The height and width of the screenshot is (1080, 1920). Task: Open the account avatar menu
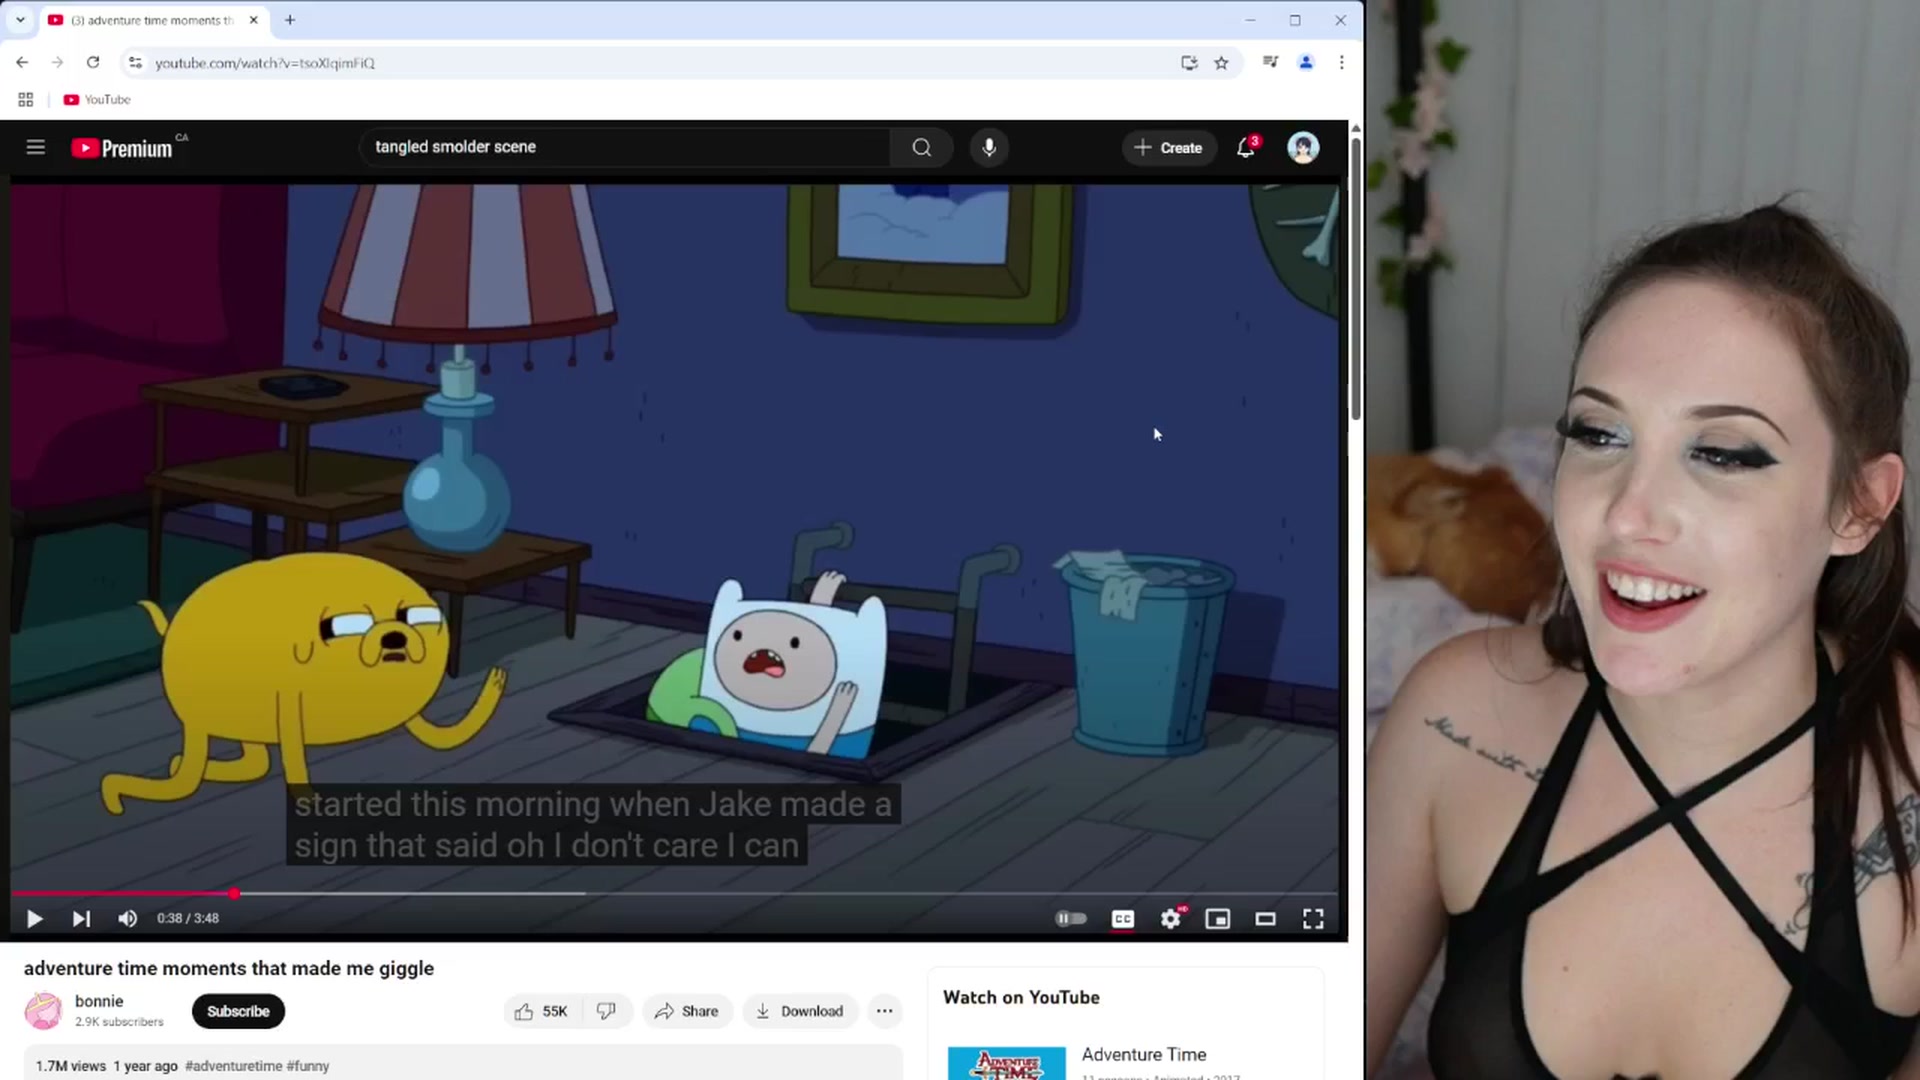(1303, 148)
